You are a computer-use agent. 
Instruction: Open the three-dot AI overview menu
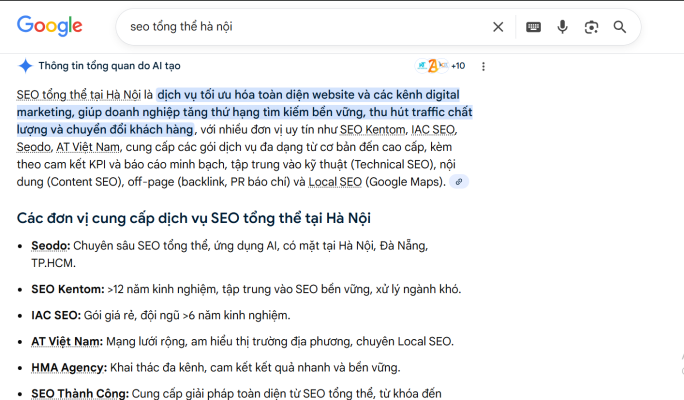coord(483,66)
